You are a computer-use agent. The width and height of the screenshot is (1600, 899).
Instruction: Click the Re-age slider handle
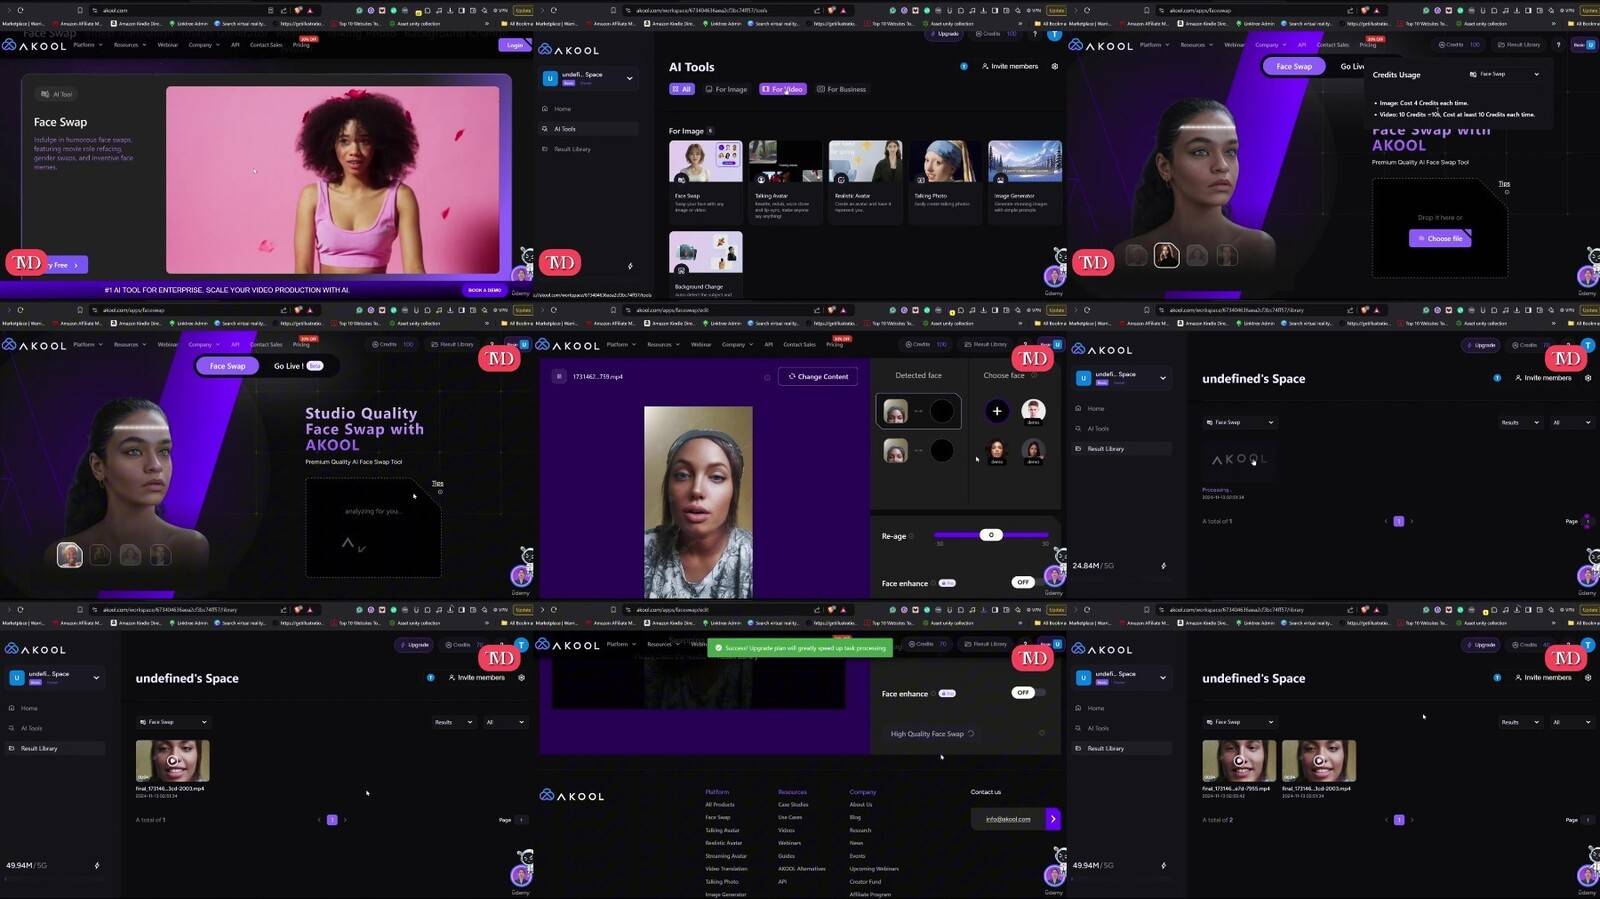991,535
